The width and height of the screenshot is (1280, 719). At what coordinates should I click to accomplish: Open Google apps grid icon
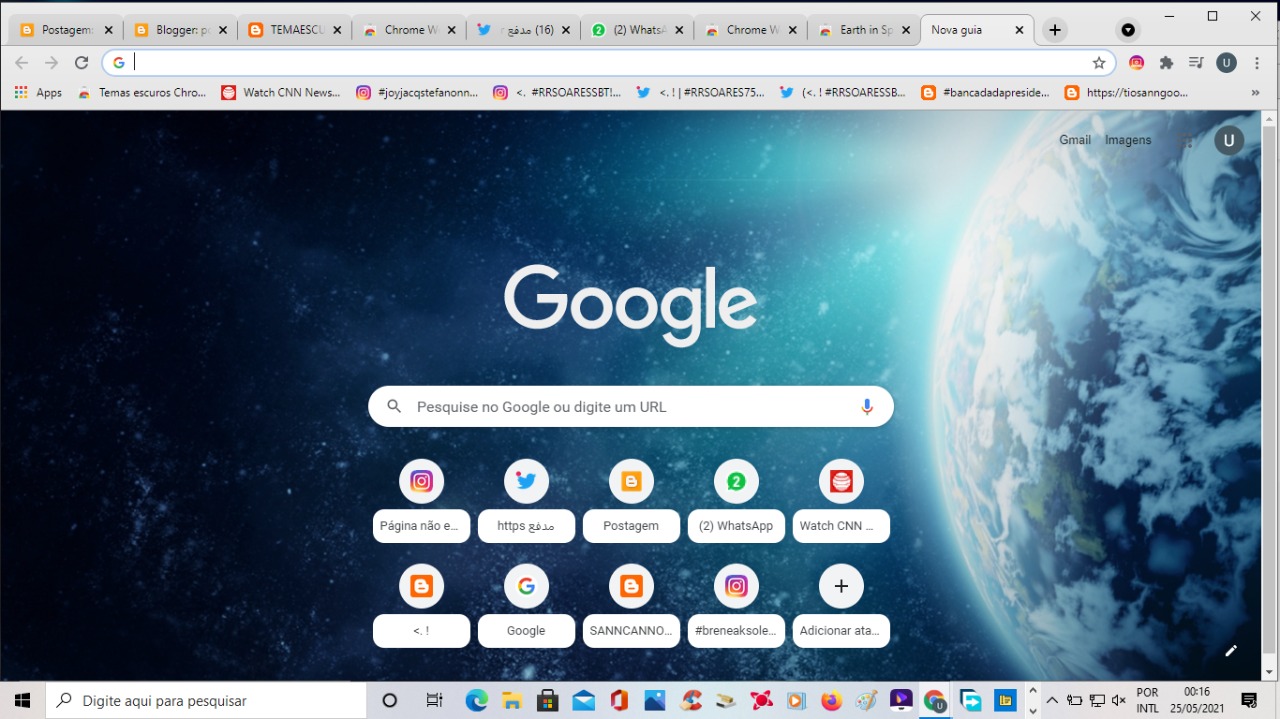tap(1186, 141)
